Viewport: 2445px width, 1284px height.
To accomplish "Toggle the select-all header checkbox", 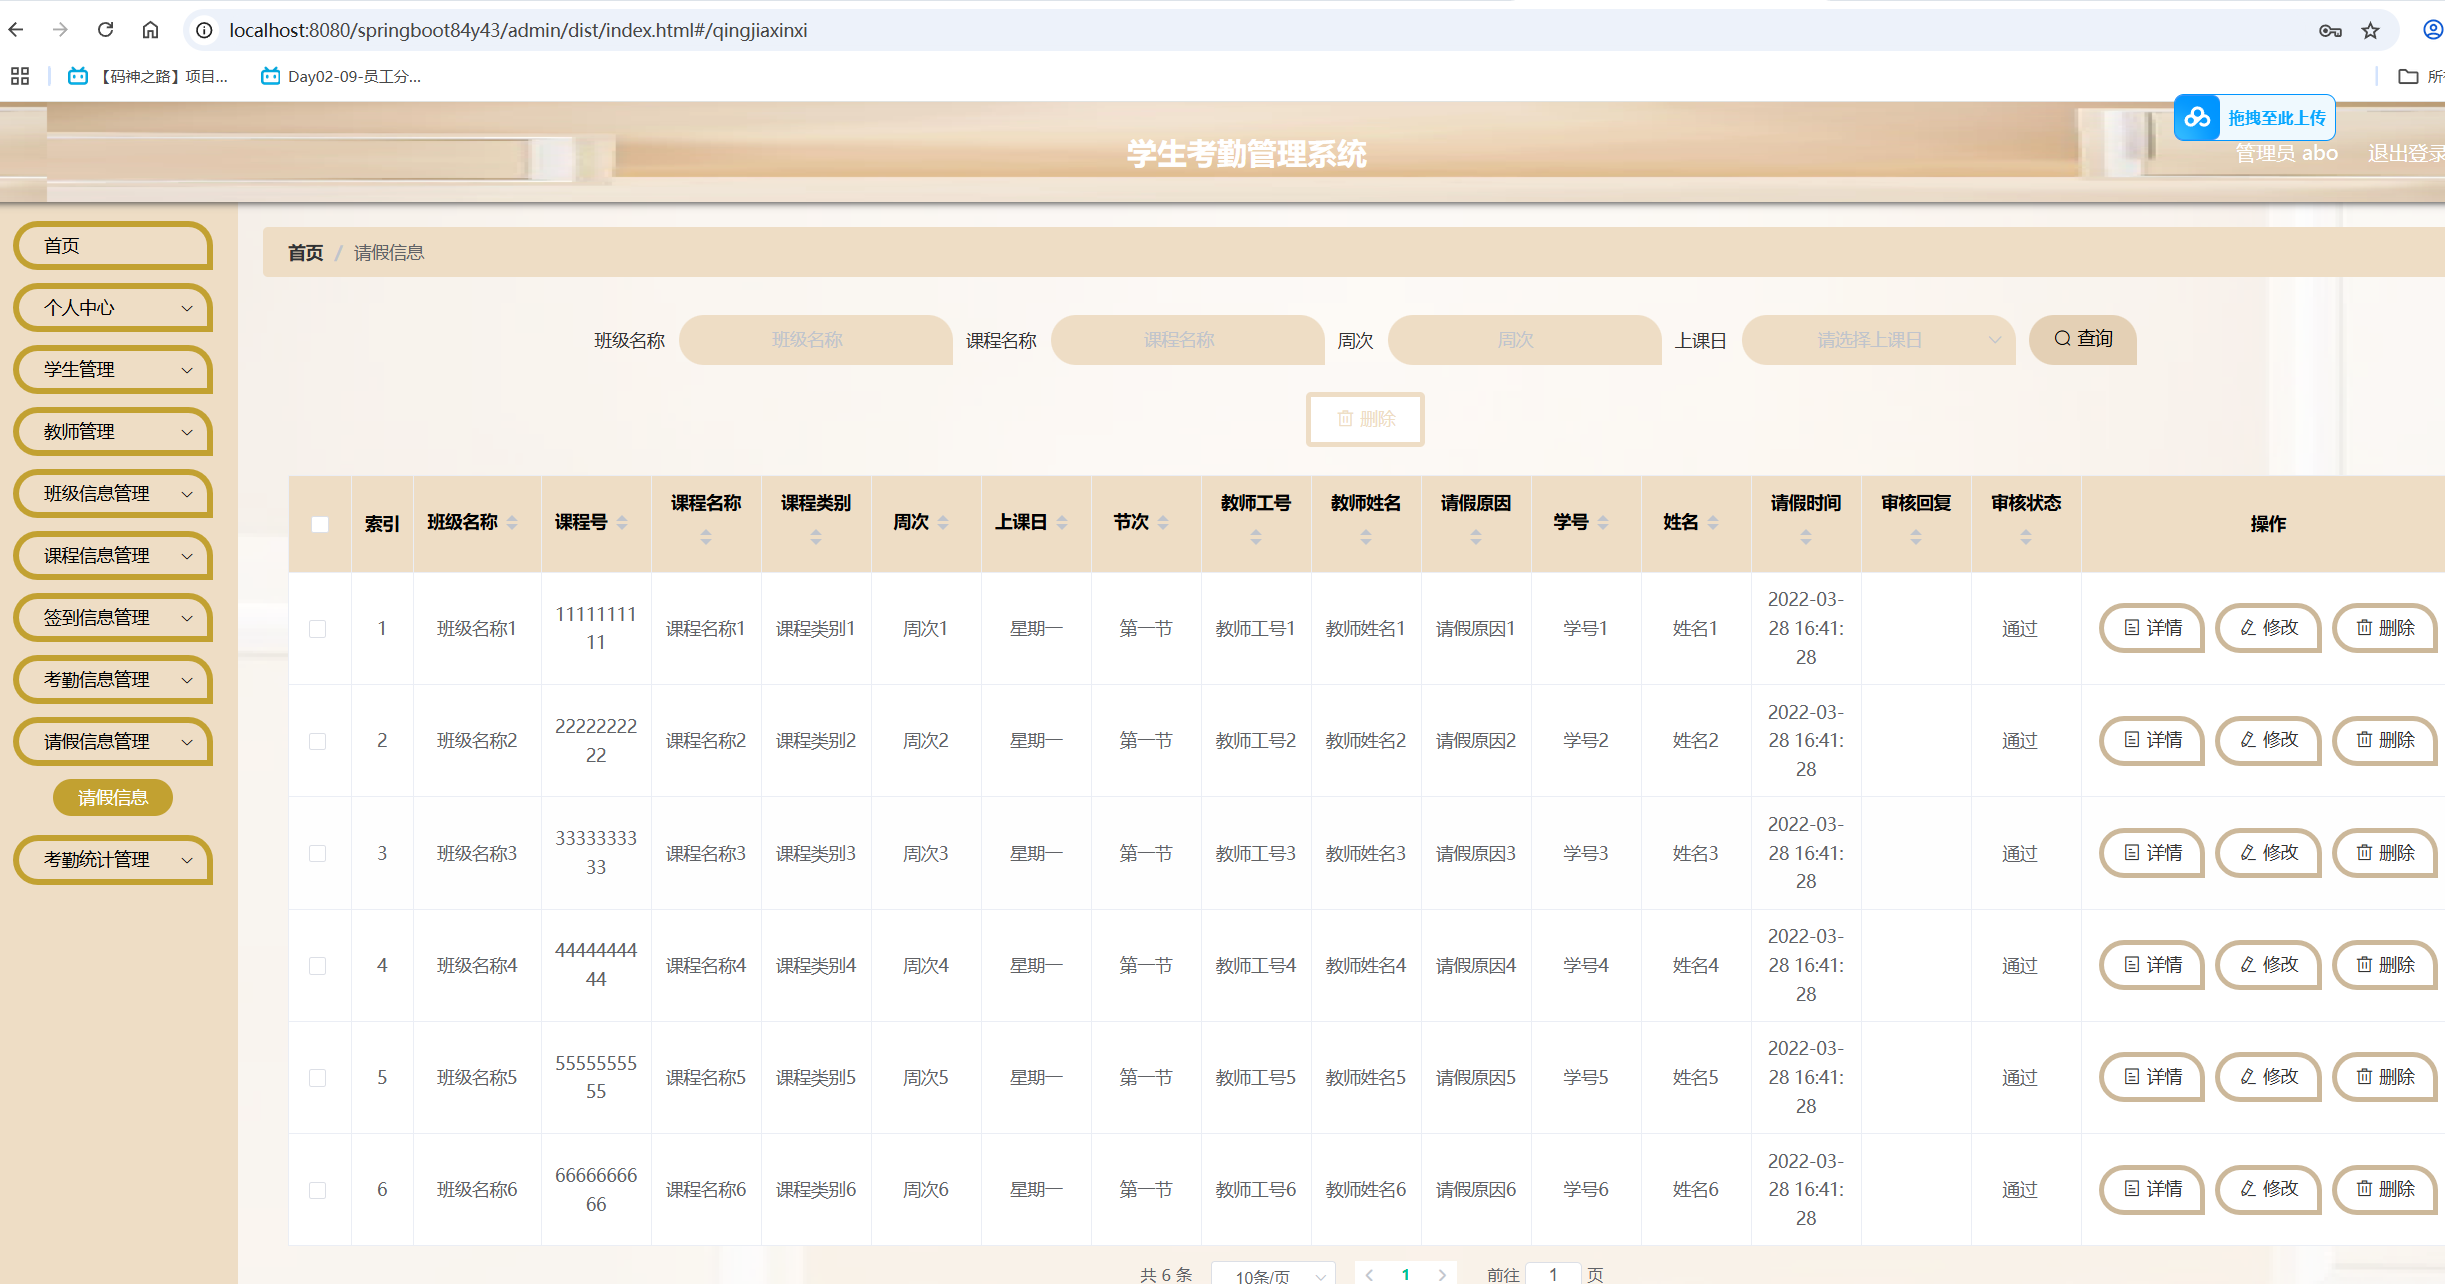I will [320, 524].
